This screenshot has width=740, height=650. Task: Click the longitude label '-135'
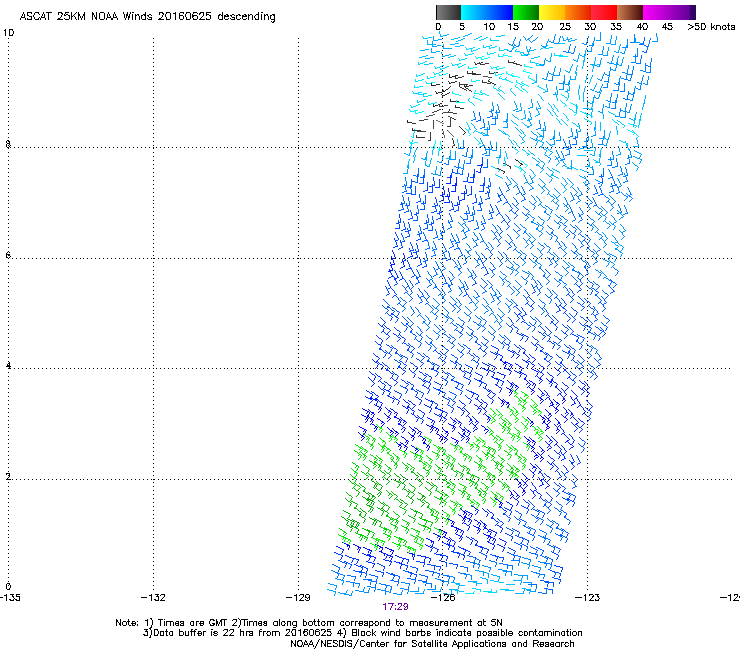(10, 598)
